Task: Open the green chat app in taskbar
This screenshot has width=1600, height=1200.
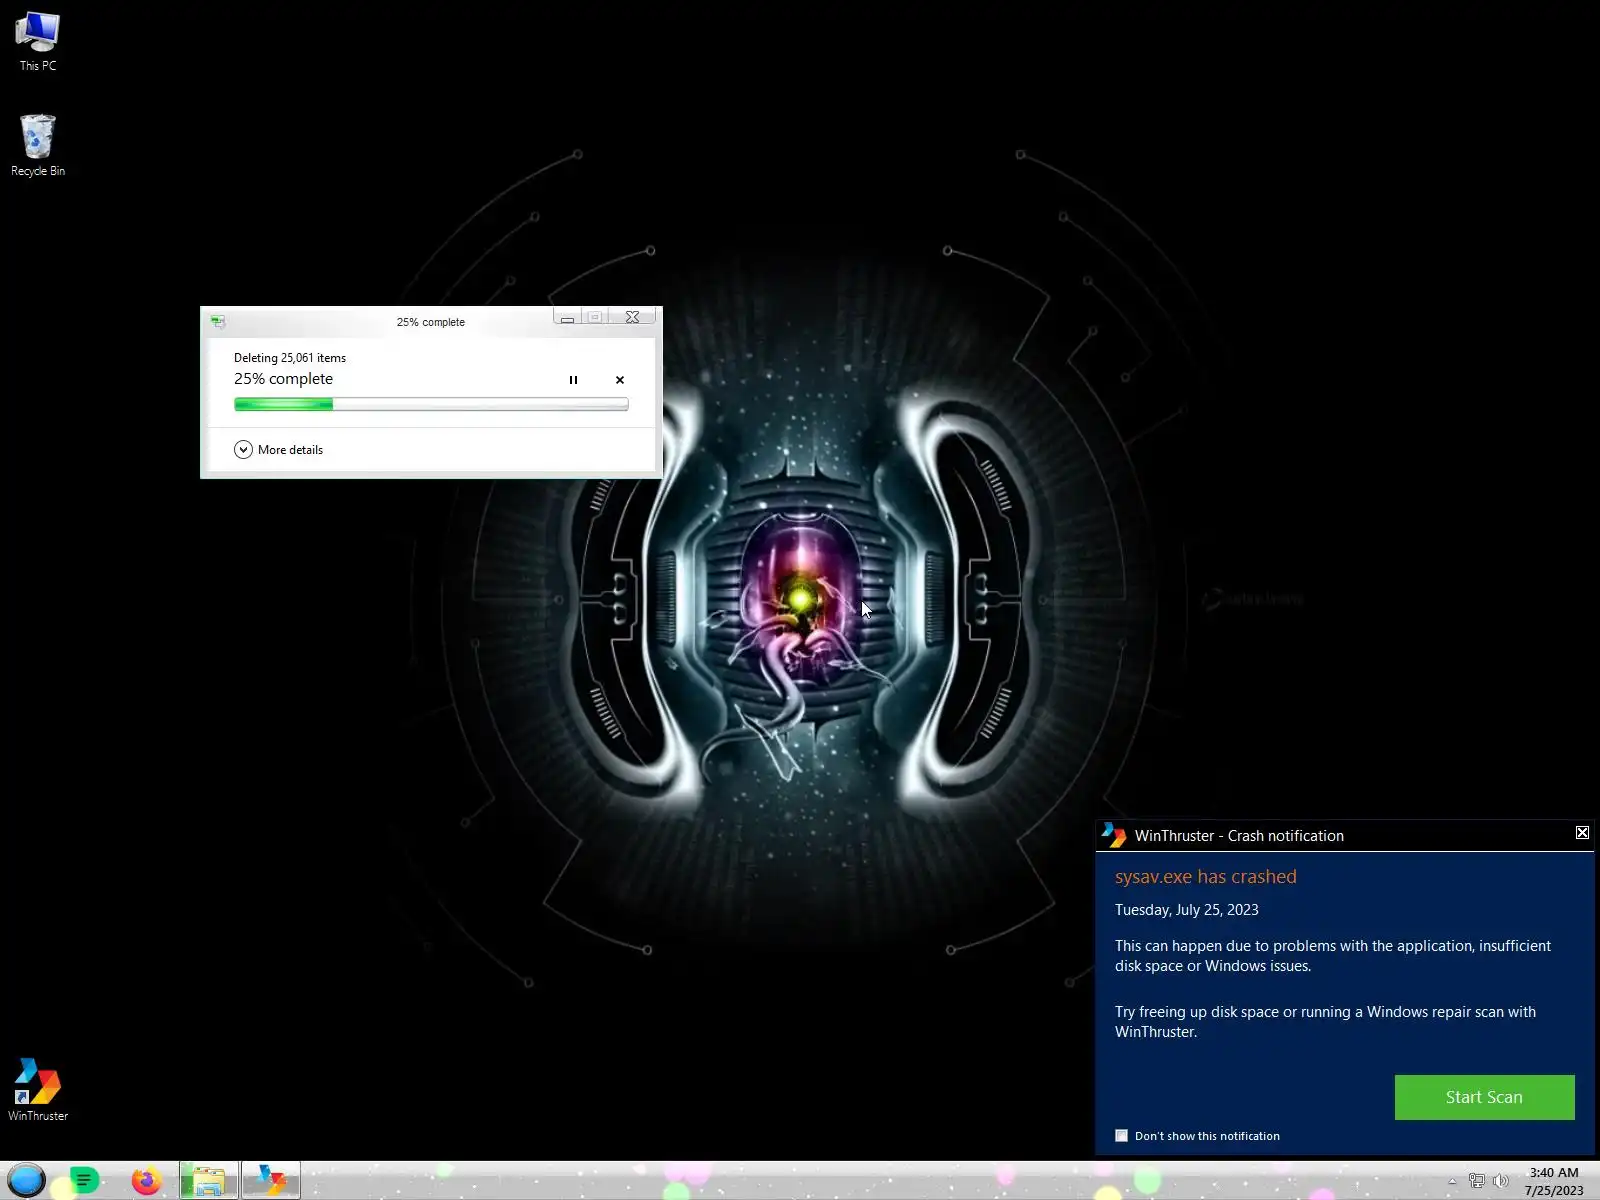Action: point(84,1181)
